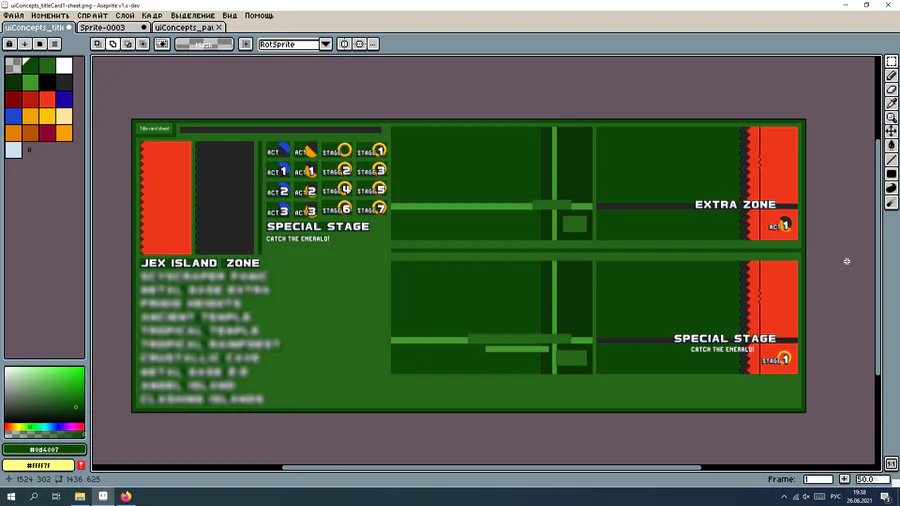The height and width of the screenshot is (506, 900).
Task: Select the Eyedropper tool
Action: coord(891,103)
